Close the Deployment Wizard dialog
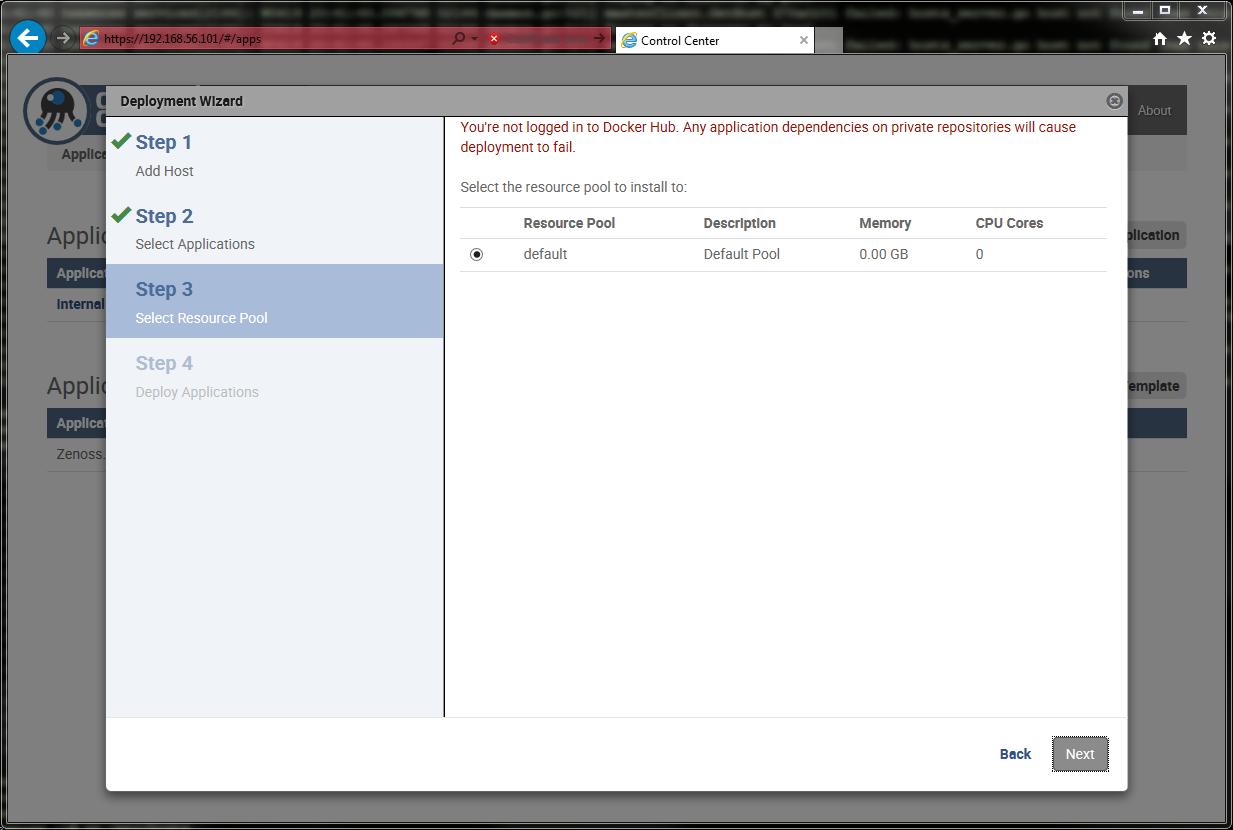Screen dimensions: 1233x830 coord(1114,101)
